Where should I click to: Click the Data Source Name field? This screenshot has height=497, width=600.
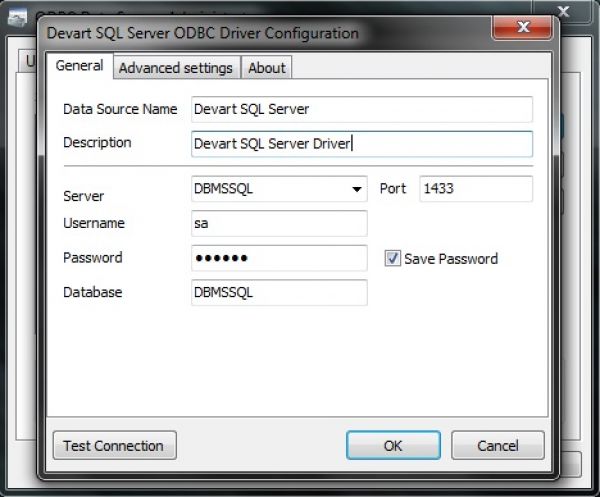[x=362, y=109]
